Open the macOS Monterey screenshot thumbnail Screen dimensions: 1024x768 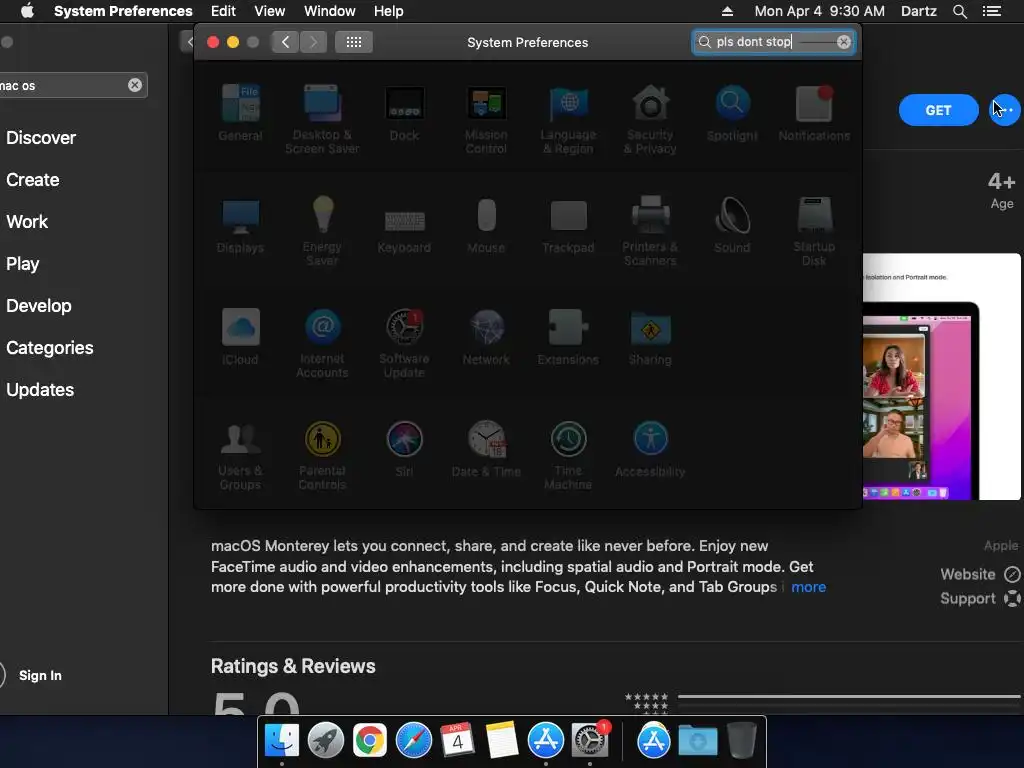tap(941, 377)
